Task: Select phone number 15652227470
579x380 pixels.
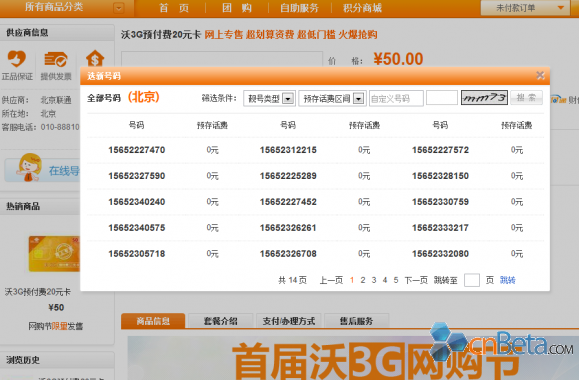Action: pyautogui.click(x=137, y=150)
